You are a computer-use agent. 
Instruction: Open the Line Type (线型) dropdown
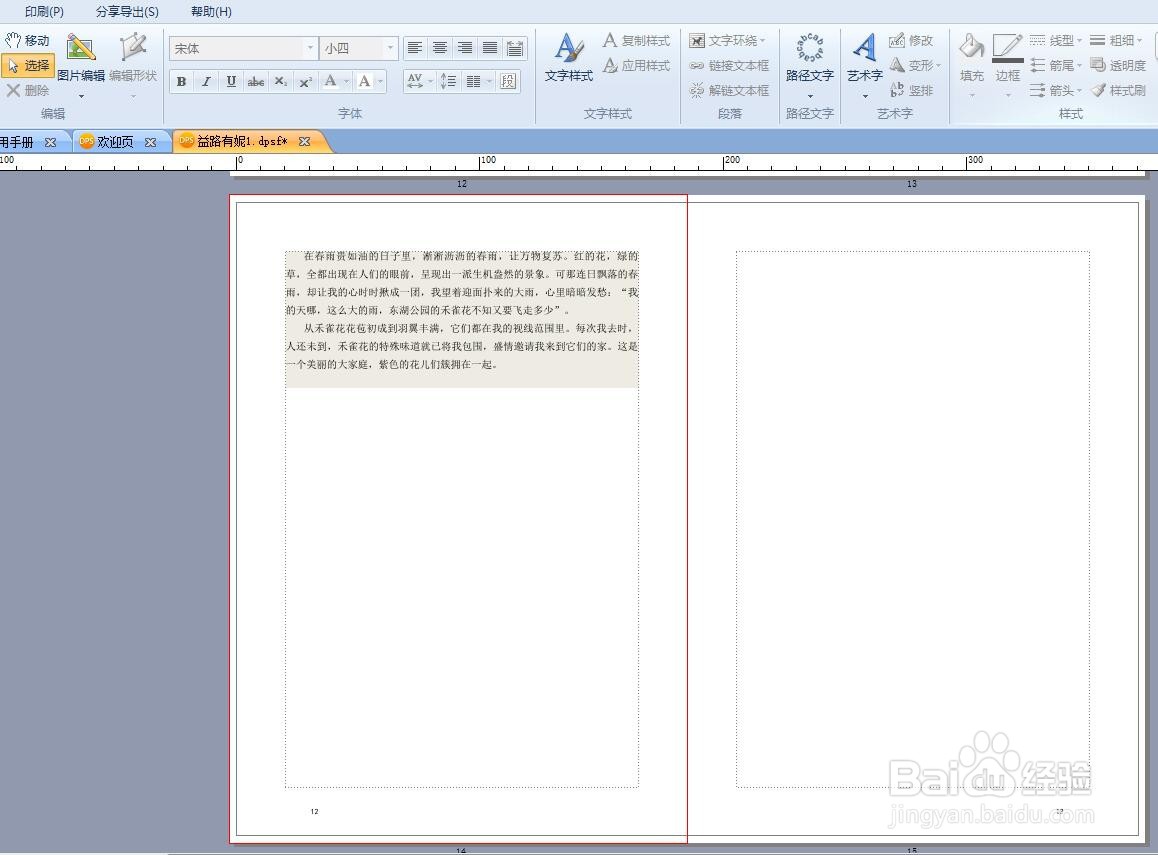(1056, 41)
